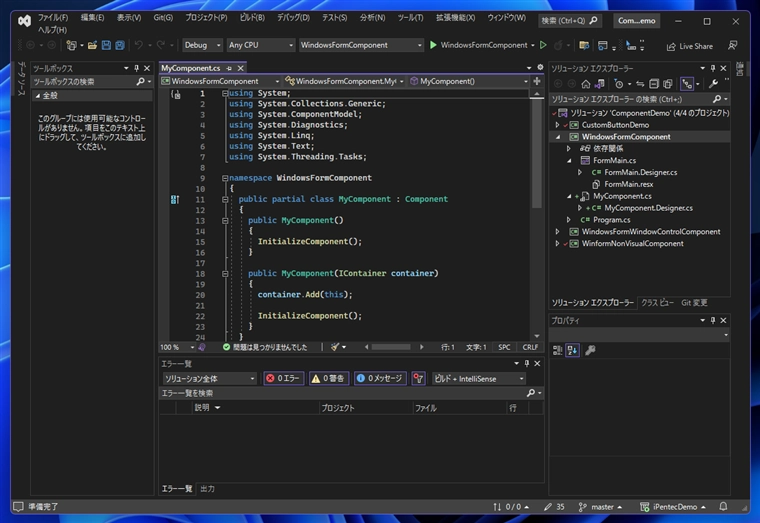Collapse all nodes in the Solution Explorer toolbar
Image resolution: width=760 pixels, height=523 pixels.
tap(653, 84)
